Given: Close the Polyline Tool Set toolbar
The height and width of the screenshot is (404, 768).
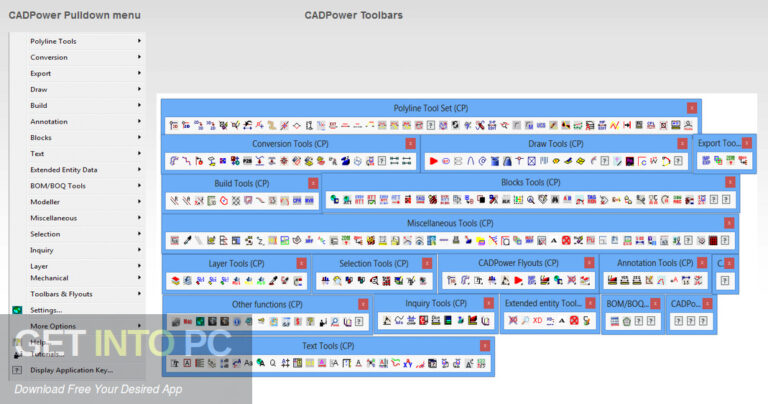Looking at the screenshot, I should [x=692, y=108].
